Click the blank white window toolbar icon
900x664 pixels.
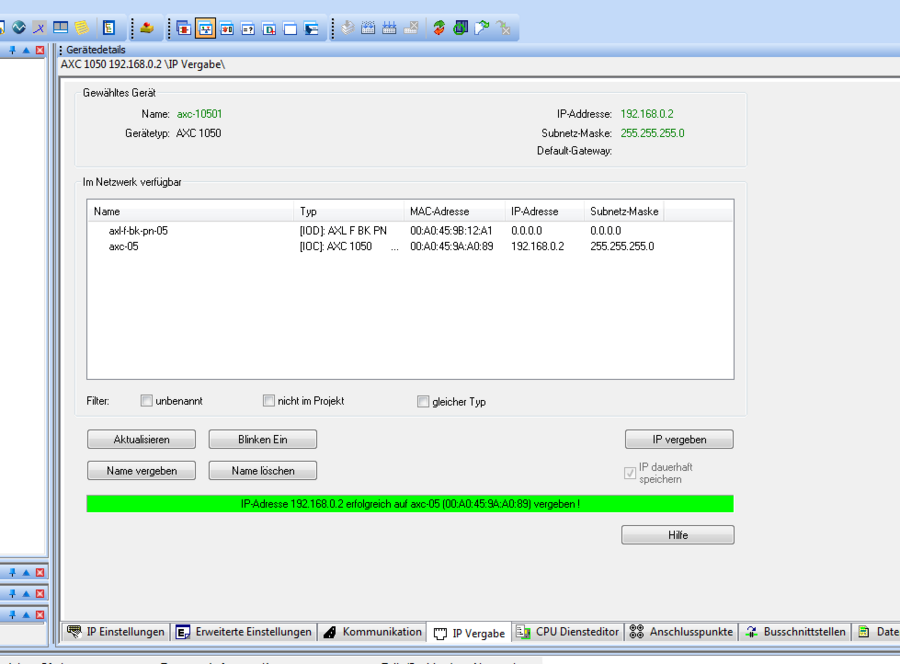(290, 28)
